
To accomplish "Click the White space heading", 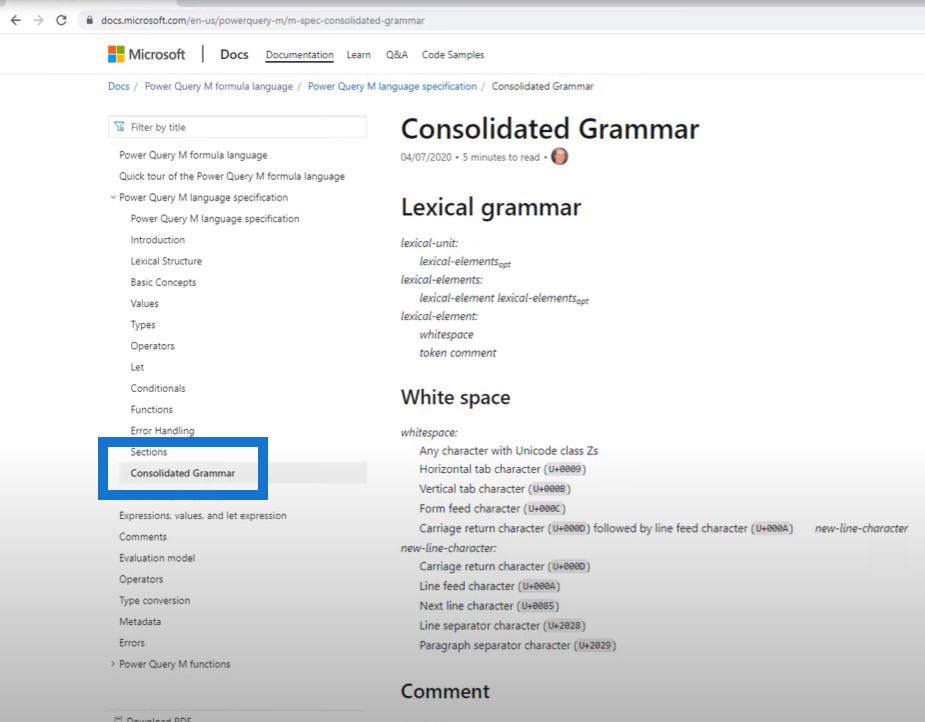I will click(x=455, y=398).
